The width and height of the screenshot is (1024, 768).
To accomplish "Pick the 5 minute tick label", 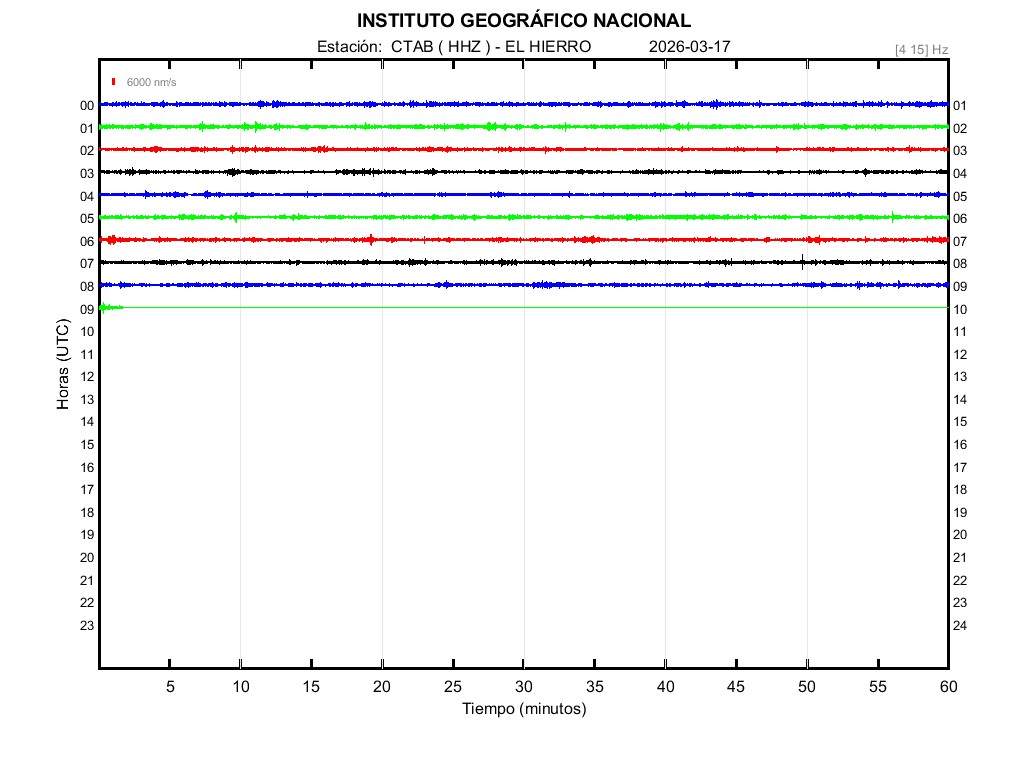I will (x=170, y=687).
